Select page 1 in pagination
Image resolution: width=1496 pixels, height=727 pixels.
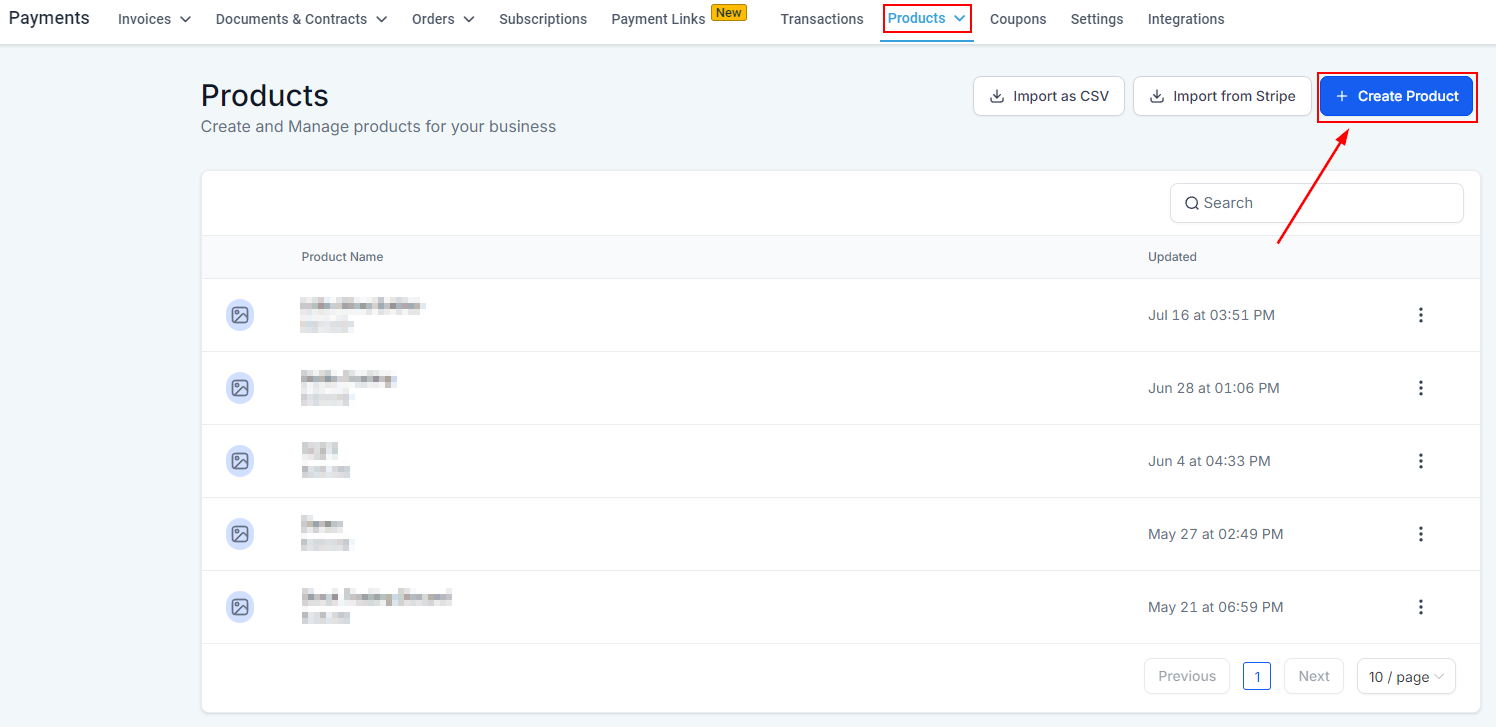click(x=1257, y=676)
